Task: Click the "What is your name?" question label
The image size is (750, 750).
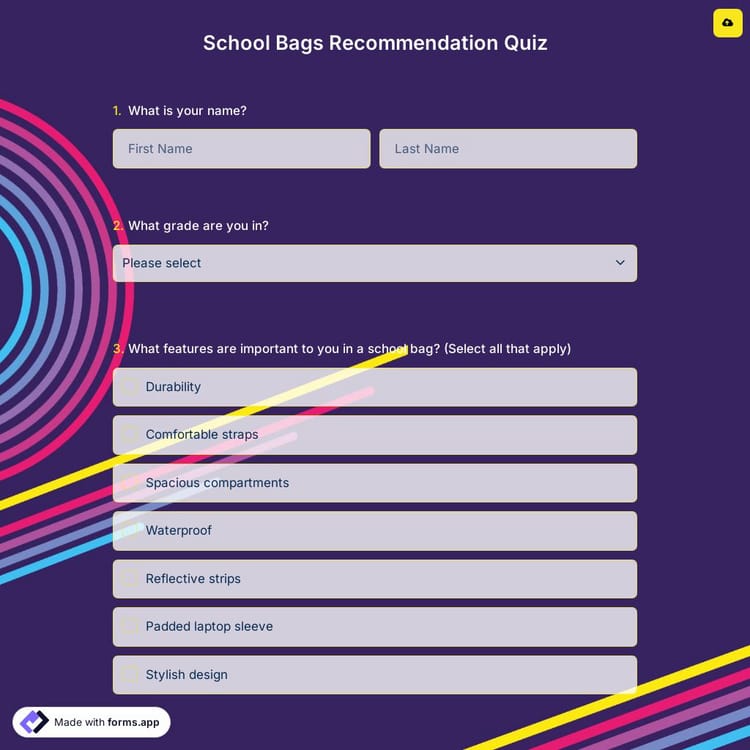Action: tap(187, 111)
